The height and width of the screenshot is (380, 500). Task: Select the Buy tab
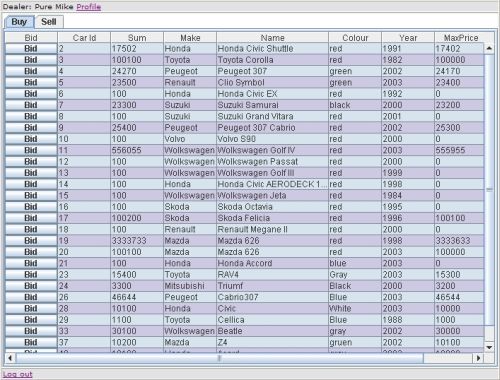tap(19, 22)
